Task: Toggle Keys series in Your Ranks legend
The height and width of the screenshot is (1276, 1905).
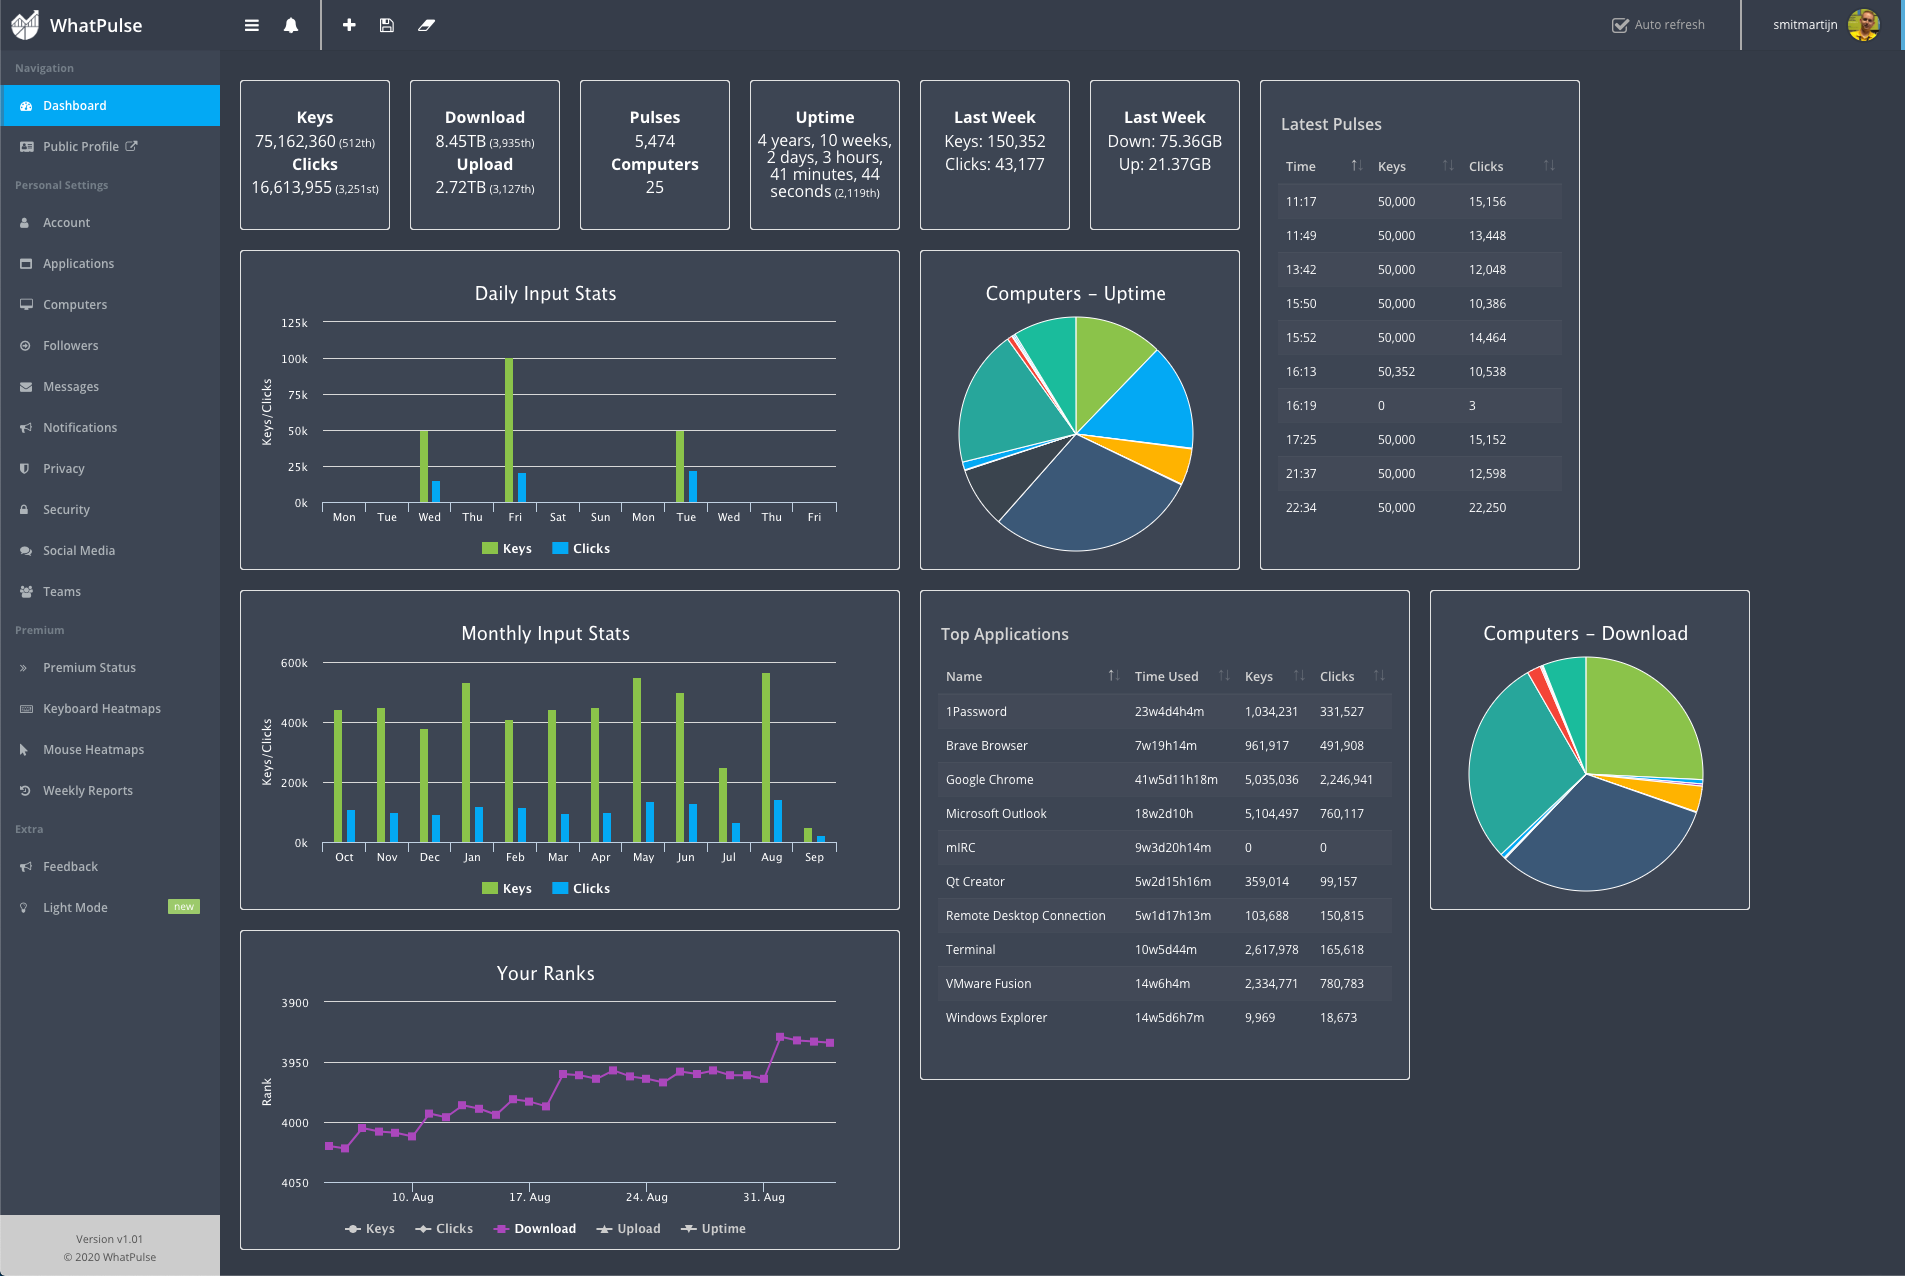Action: click(x=370, y=1228)
